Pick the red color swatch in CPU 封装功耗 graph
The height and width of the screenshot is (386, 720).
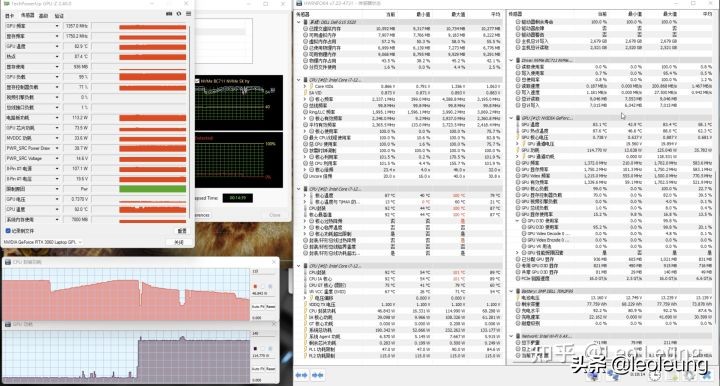255,286
